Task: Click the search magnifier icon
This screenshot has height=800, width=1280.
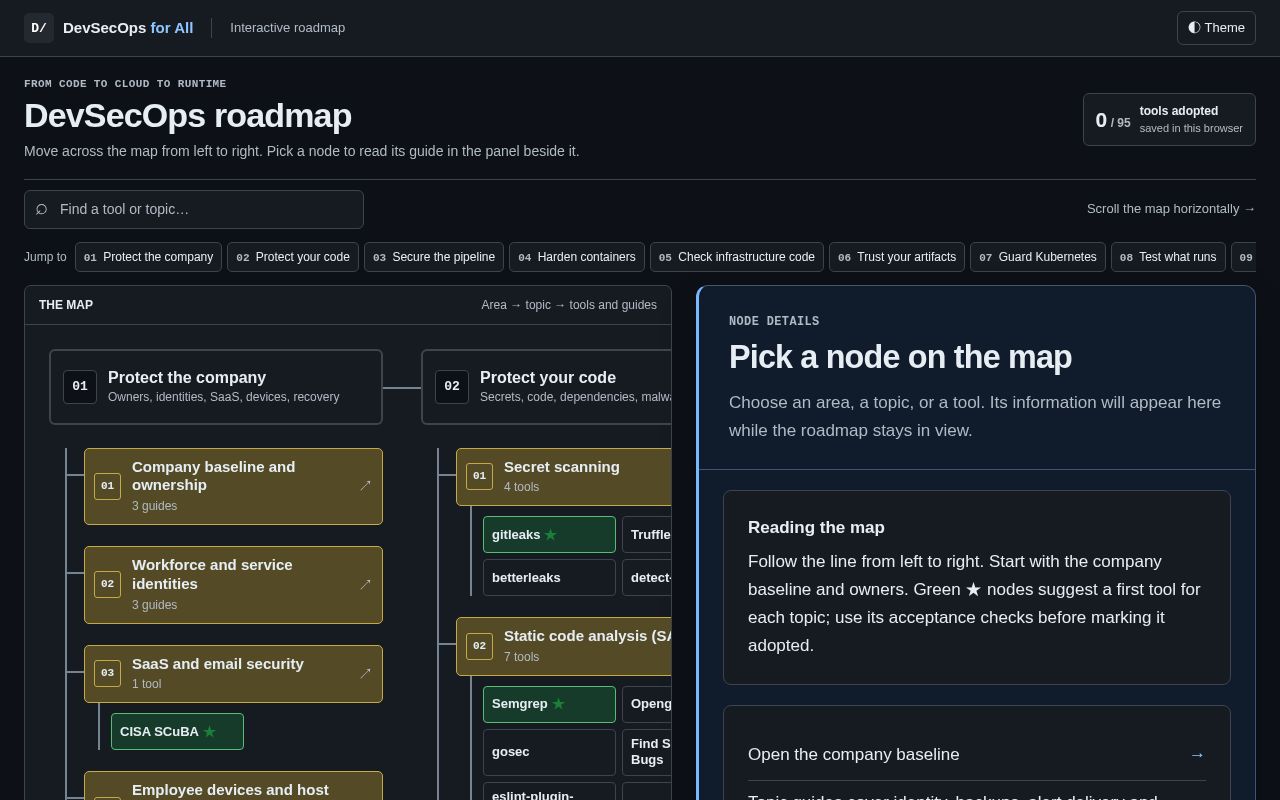Action: (x=42, y=209)
